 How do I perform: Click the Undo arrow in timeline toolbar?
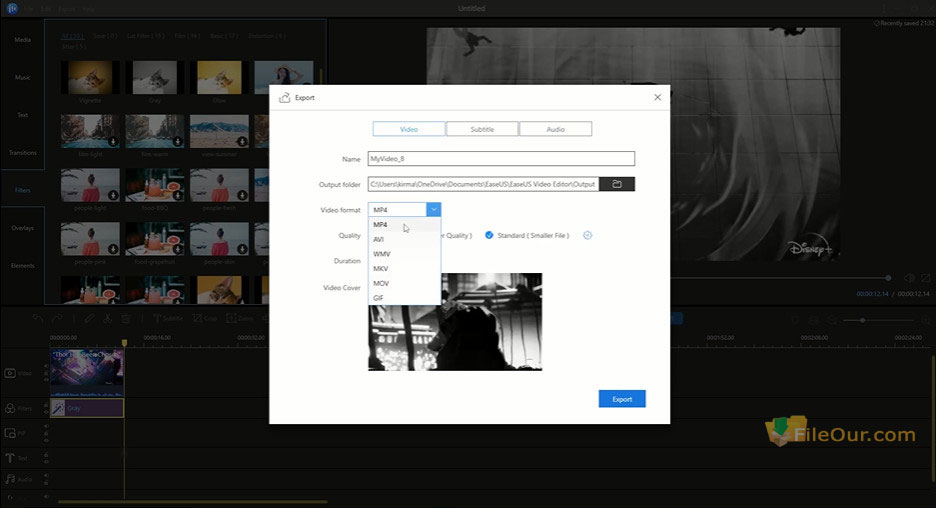[x=38, y=319]
